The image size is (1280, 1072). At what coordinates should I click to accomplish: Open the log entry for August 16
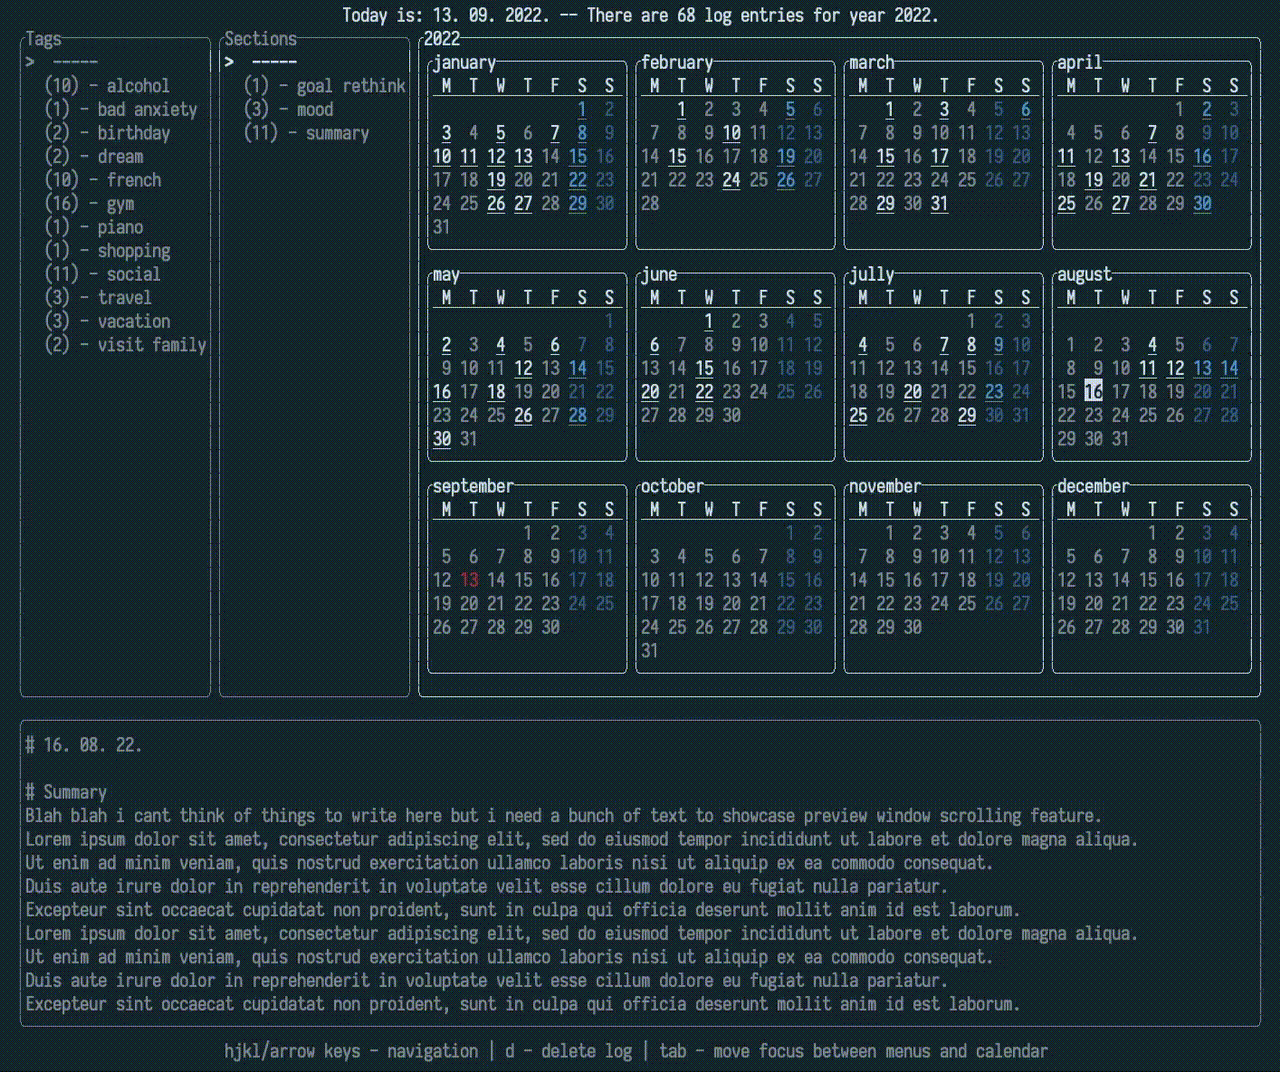click(x=1092, y=392)
